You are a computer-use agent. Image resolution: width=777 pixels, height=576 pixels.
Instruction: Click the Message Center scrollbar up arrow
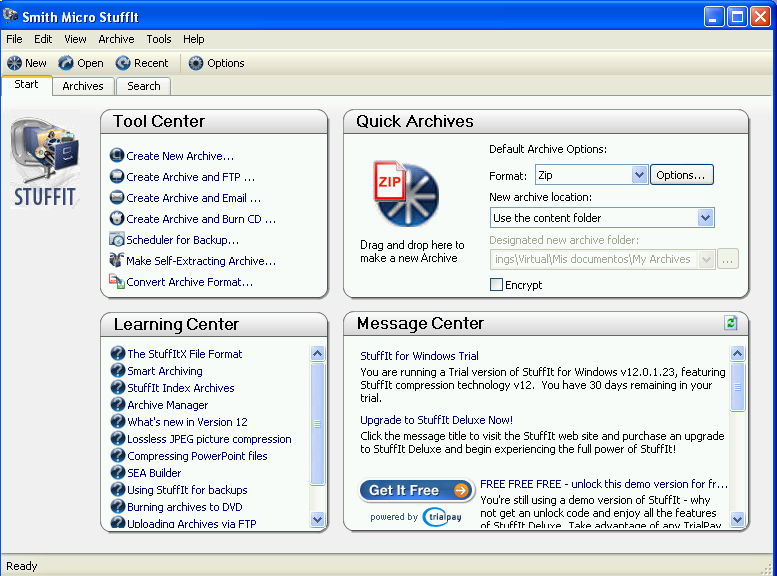click(x=737, y=353)
